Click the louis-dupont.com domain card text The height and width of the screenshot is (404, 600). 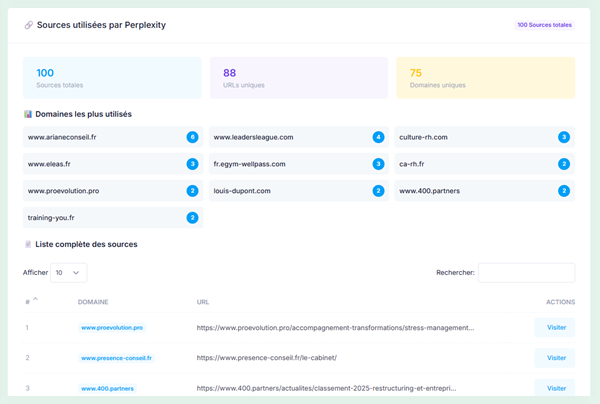tap(242, 191)
